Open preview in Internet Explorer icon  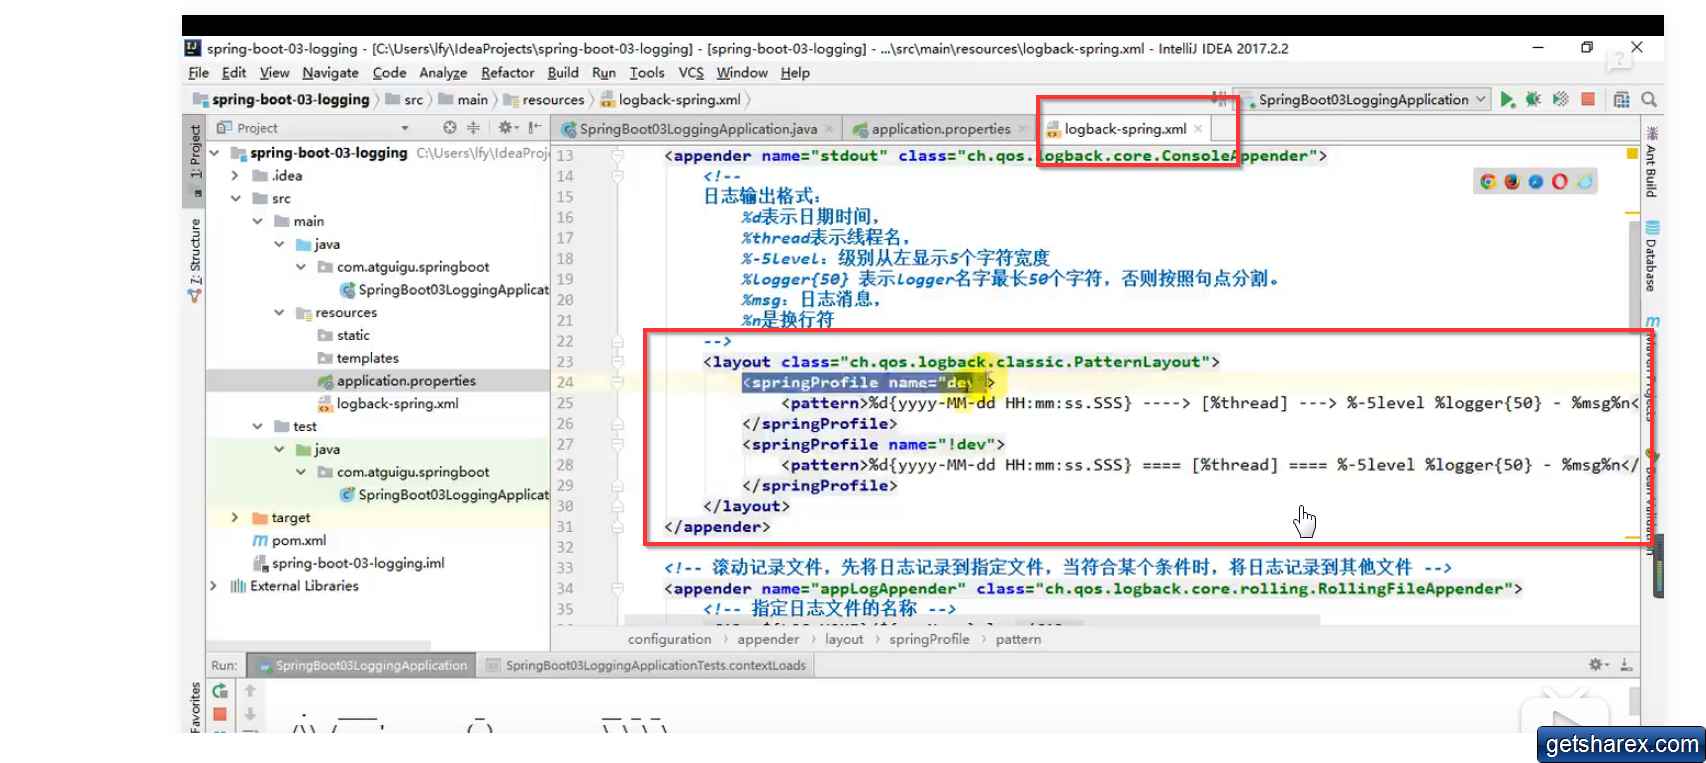[x=1584, y=181]
